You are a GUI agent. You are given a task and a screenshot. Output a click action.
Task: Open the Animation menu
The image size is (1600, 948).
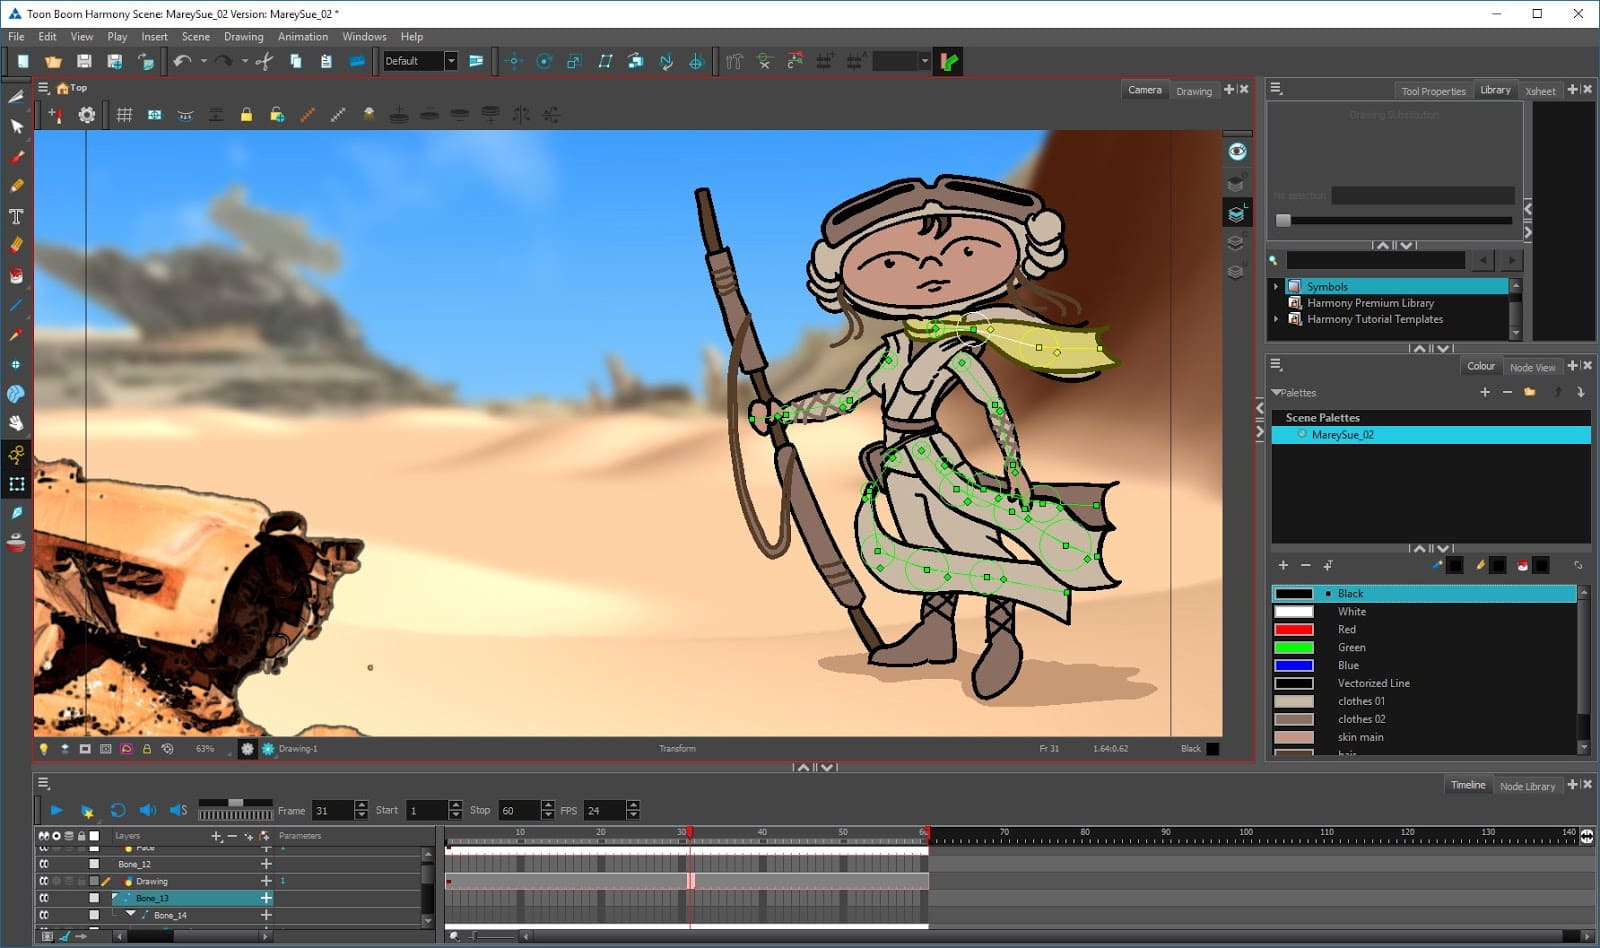[302, 36]
